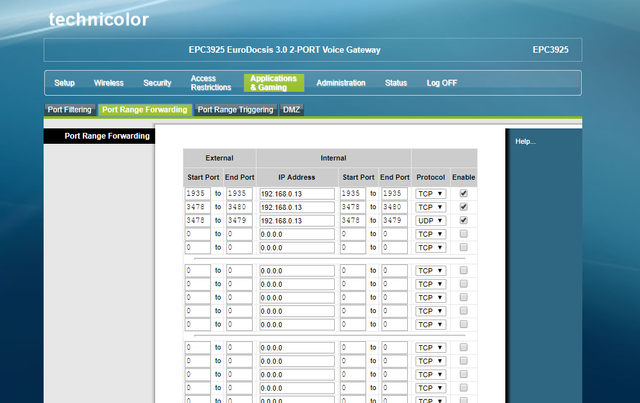Click Log OFF in the navigation bar
Screen dimensions: 640x403
(442, 83)
